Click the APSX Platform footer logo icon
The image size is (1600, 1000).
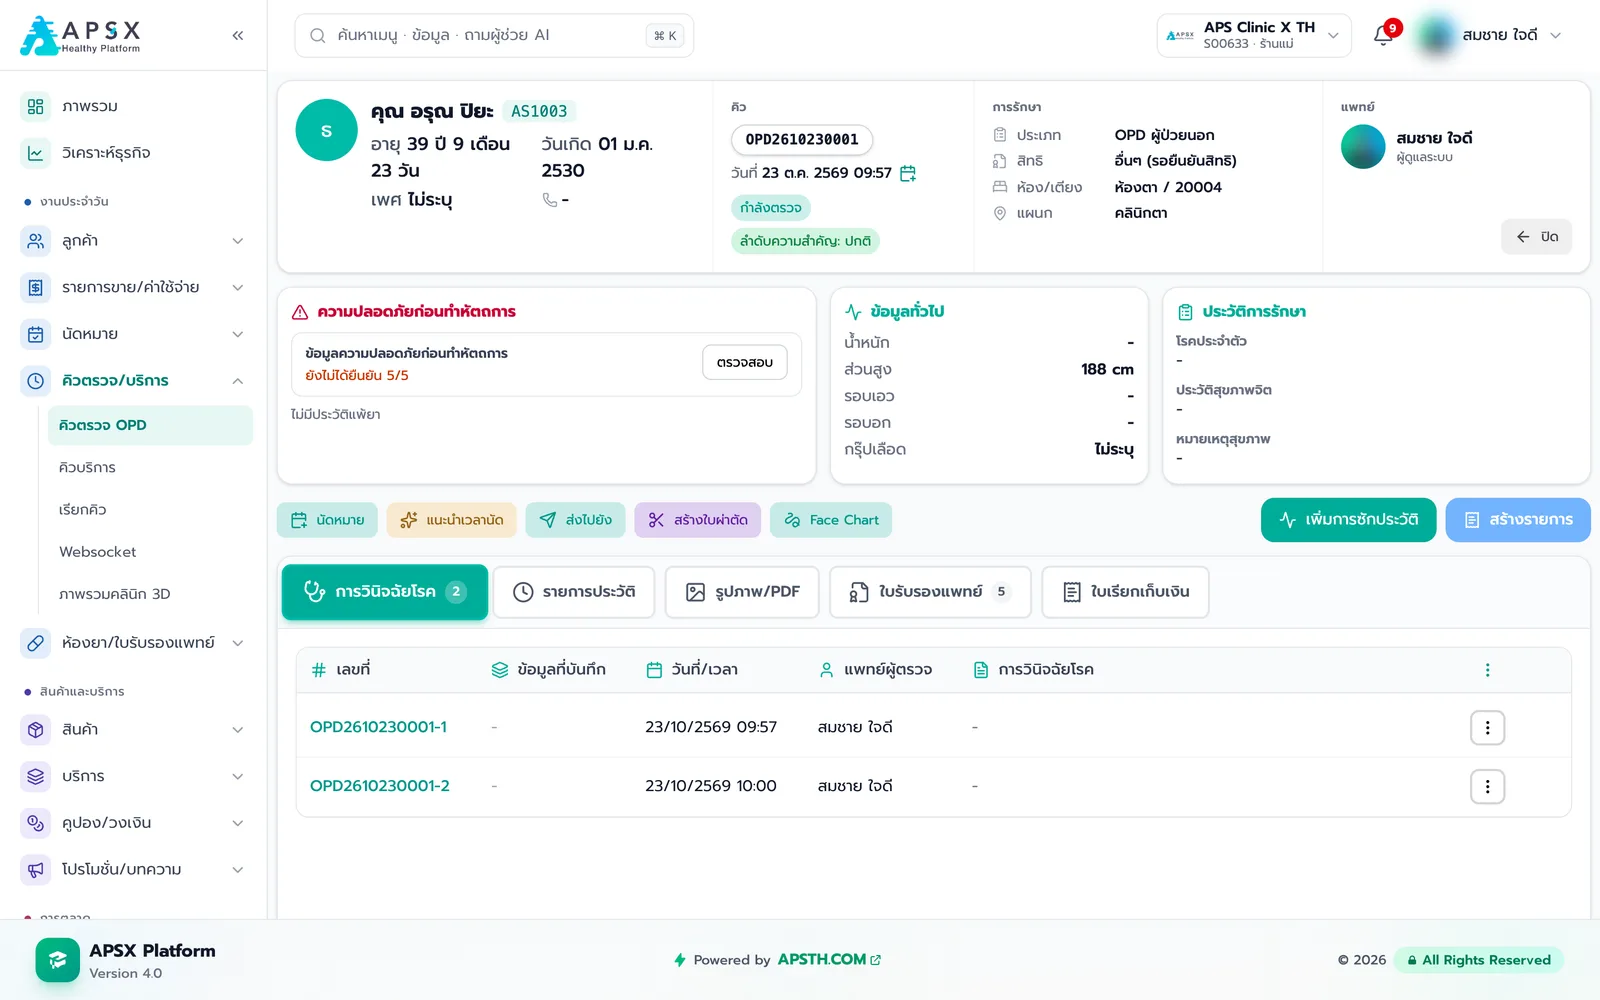pyautogui.click(x=58, y=960)
